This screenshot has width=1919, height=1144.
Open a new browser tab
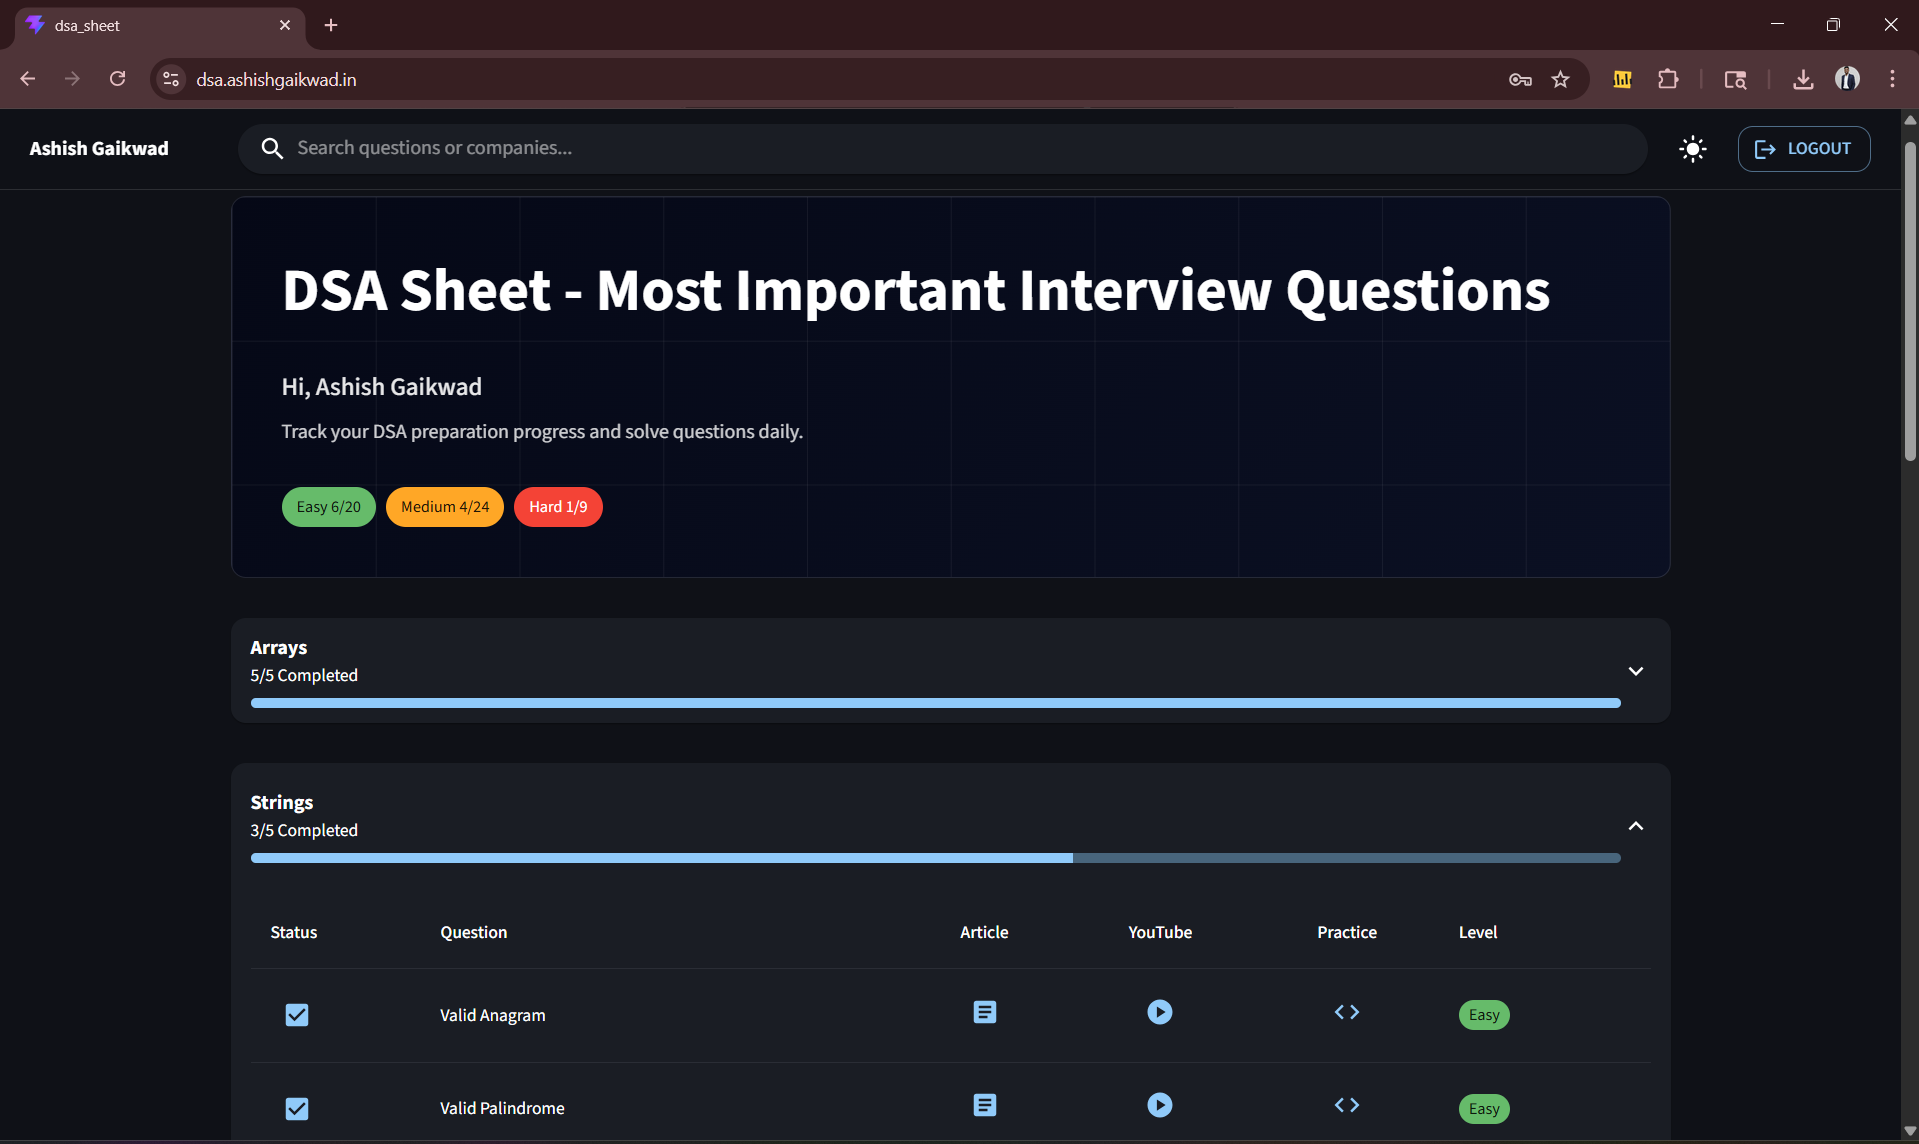point(331,25)
